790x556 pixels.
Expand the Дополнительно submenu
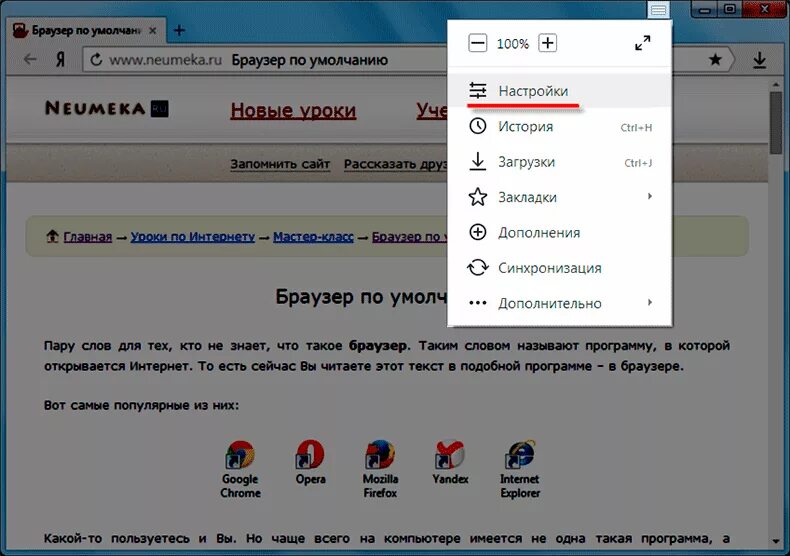click(559, 303)
